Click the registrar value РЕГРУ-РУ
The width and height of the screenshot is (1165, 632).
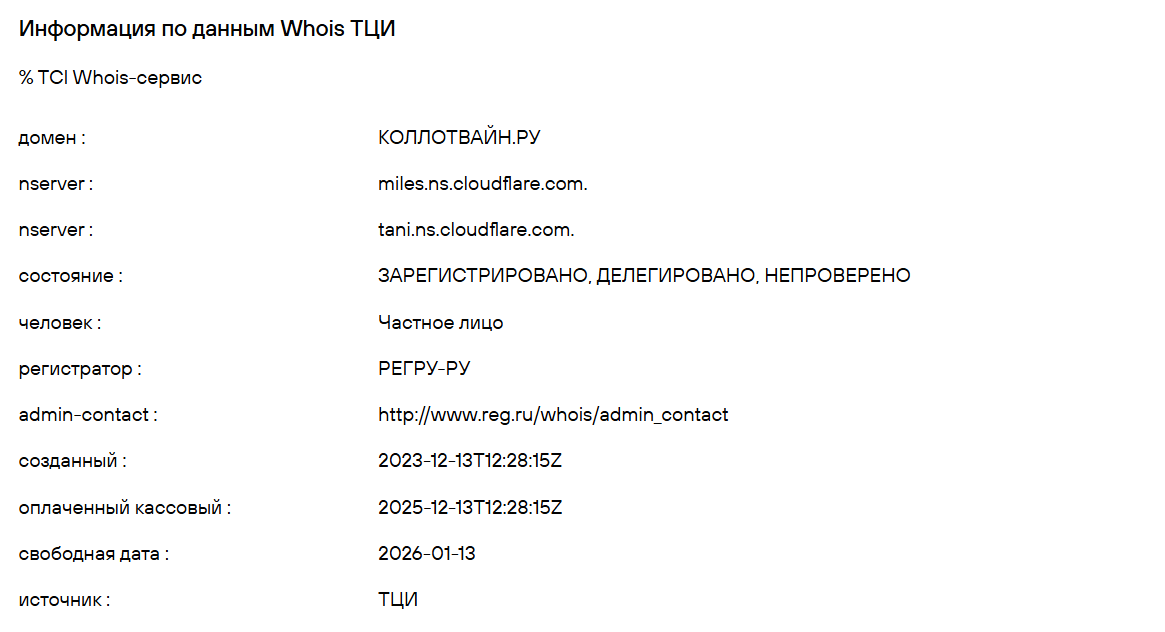pos(424,369)
